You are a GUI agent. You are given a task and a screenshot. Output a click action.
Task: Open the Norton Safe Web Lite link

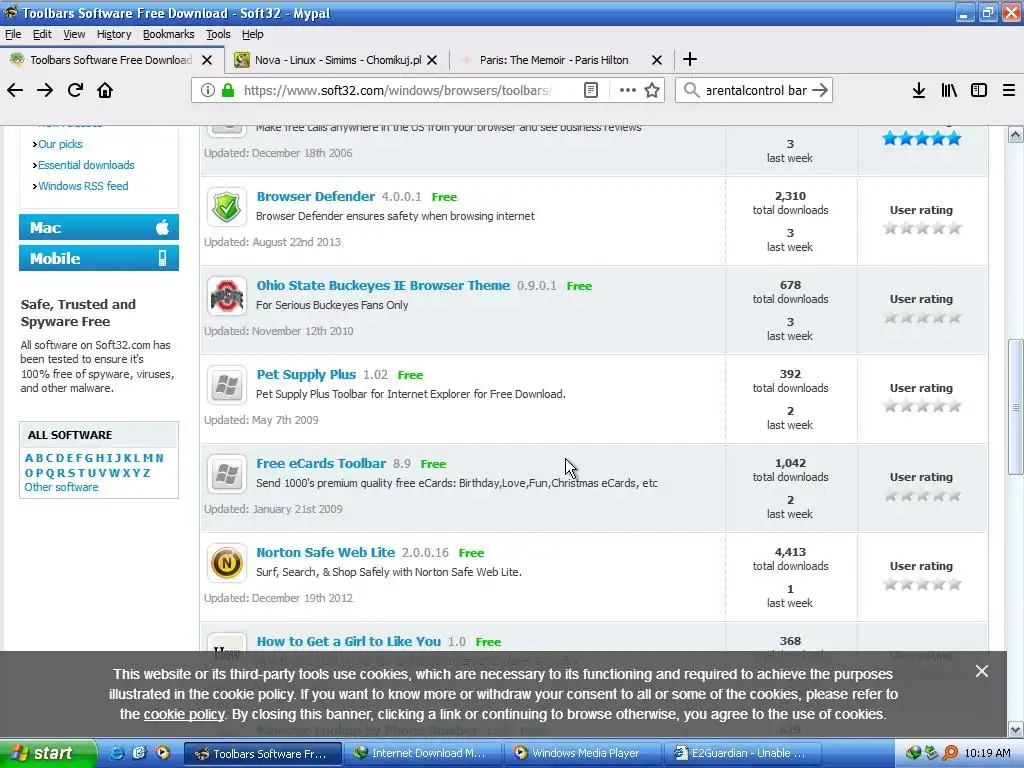tap(325, 552)
